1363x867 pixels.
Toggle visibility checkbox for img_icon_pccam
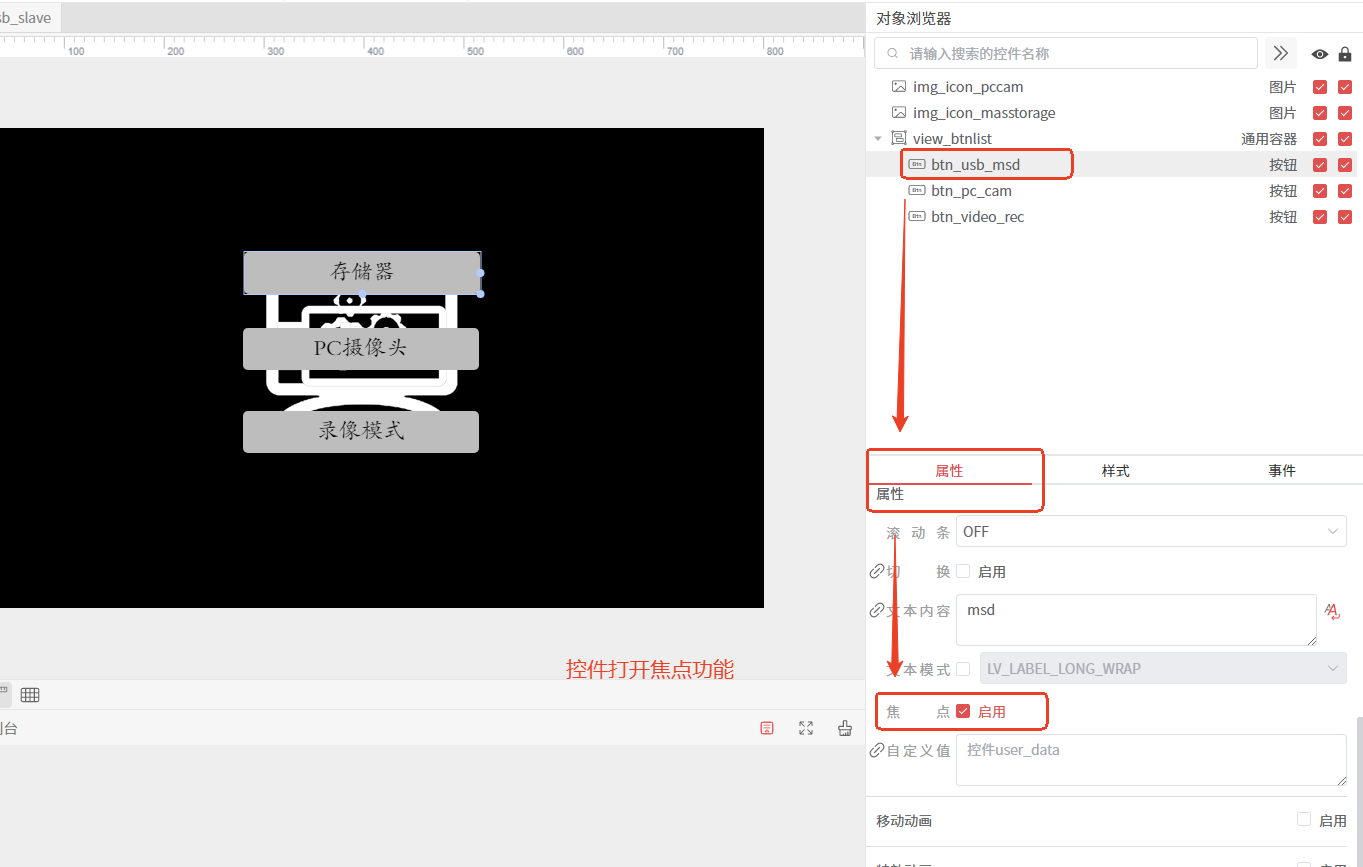1320,87
